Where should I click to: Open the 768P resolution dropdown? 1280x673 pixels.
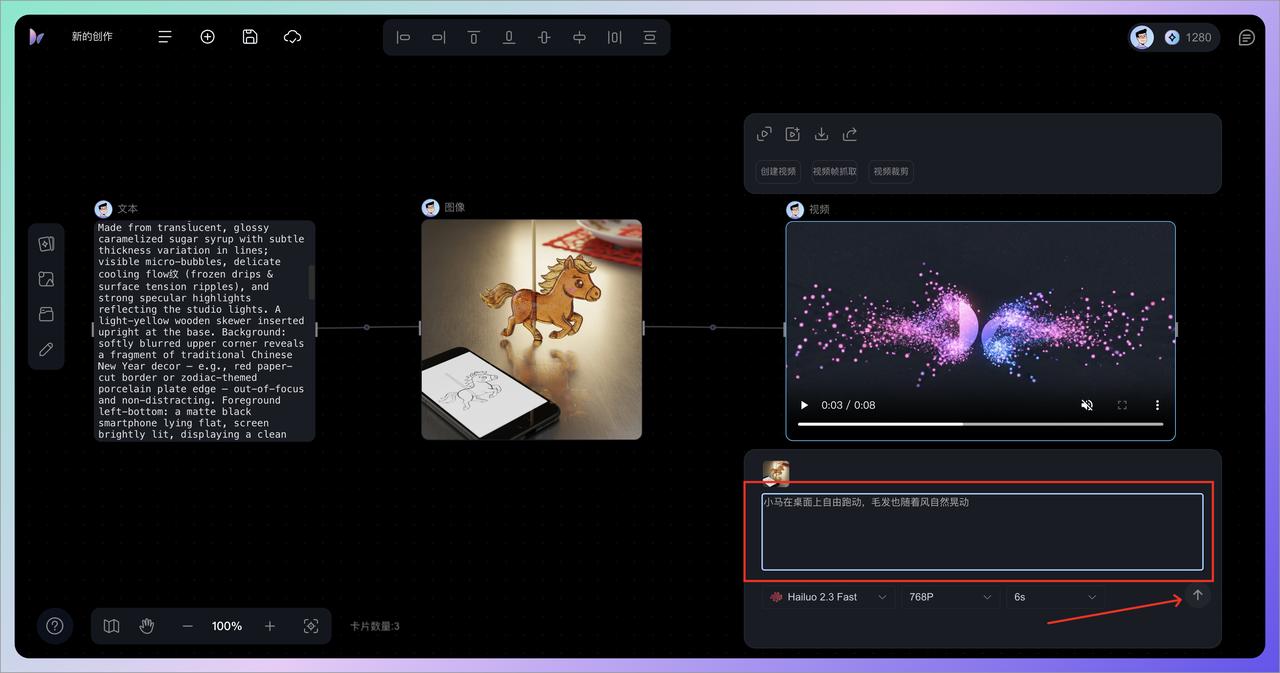point(949,597)
